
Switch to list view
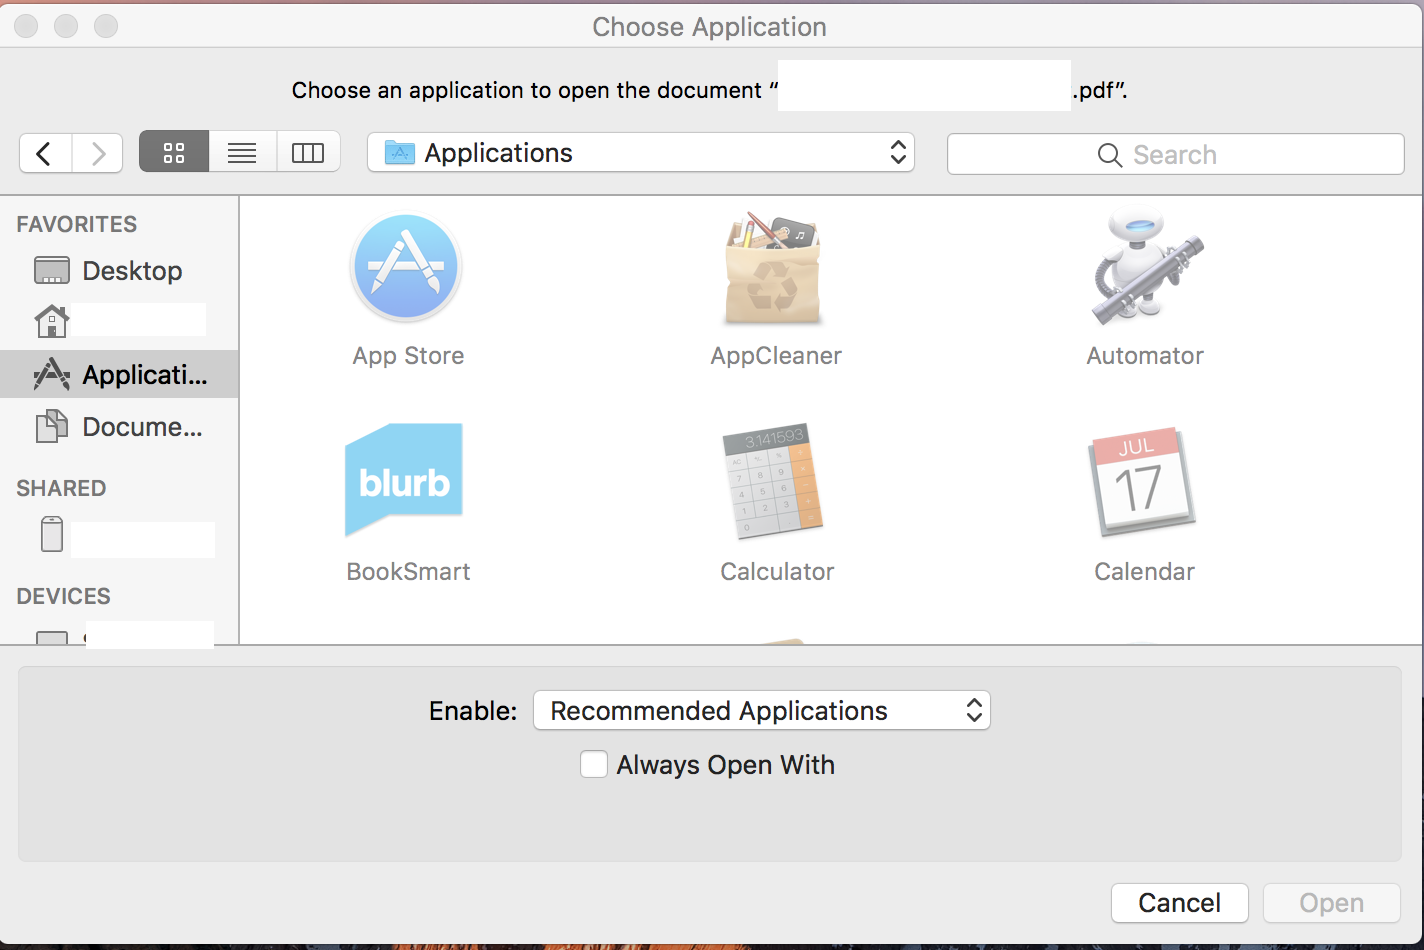pyautogui.click(x=242, y=152)
